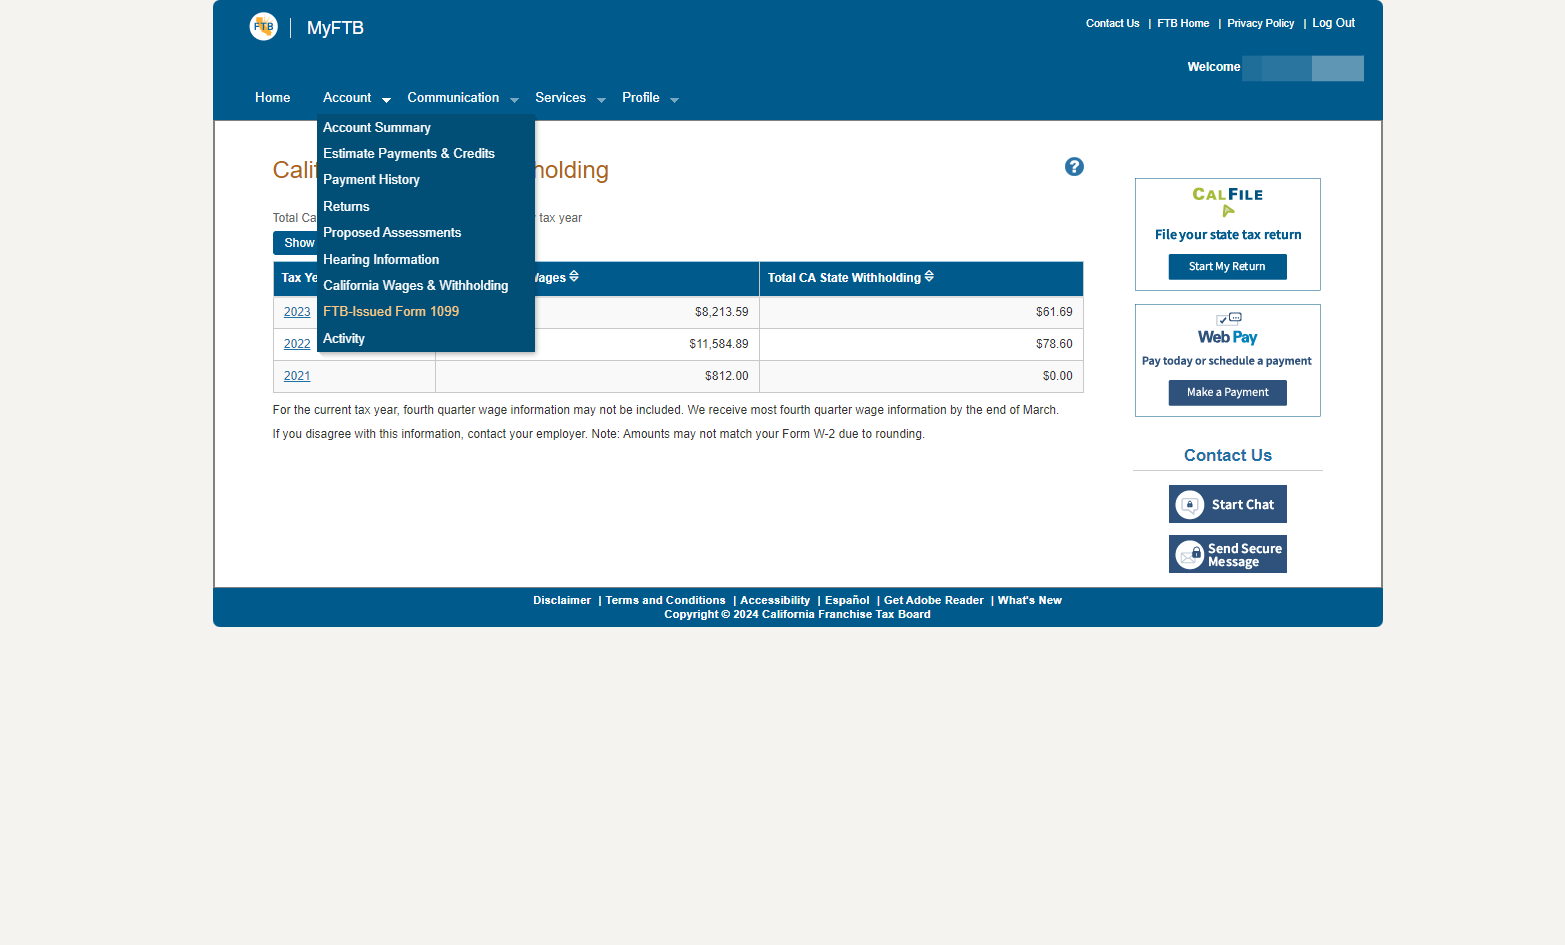Open FTB-Issued Form 1099
This screenshot has height=945, width=1565.
coord(391,312)
